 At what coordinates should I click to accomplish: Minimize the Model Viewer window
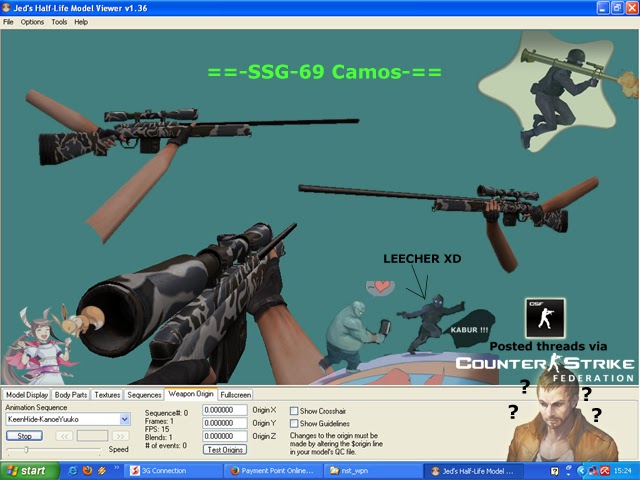click(603, 8)
